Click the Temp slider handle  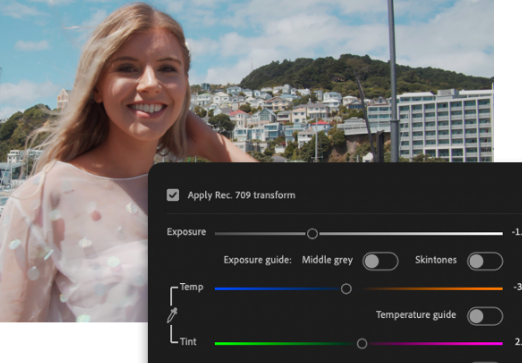[x=346, y=289]
